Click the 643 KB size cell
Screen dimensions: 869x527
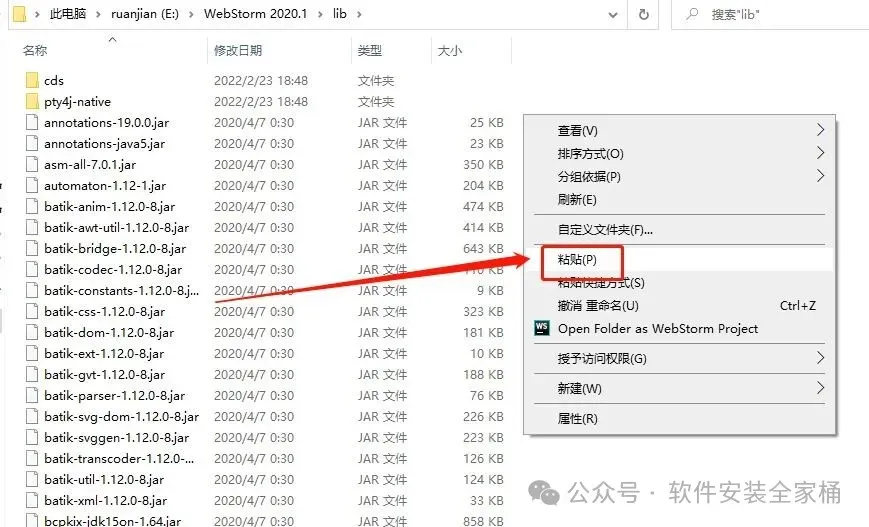(483, 248)
